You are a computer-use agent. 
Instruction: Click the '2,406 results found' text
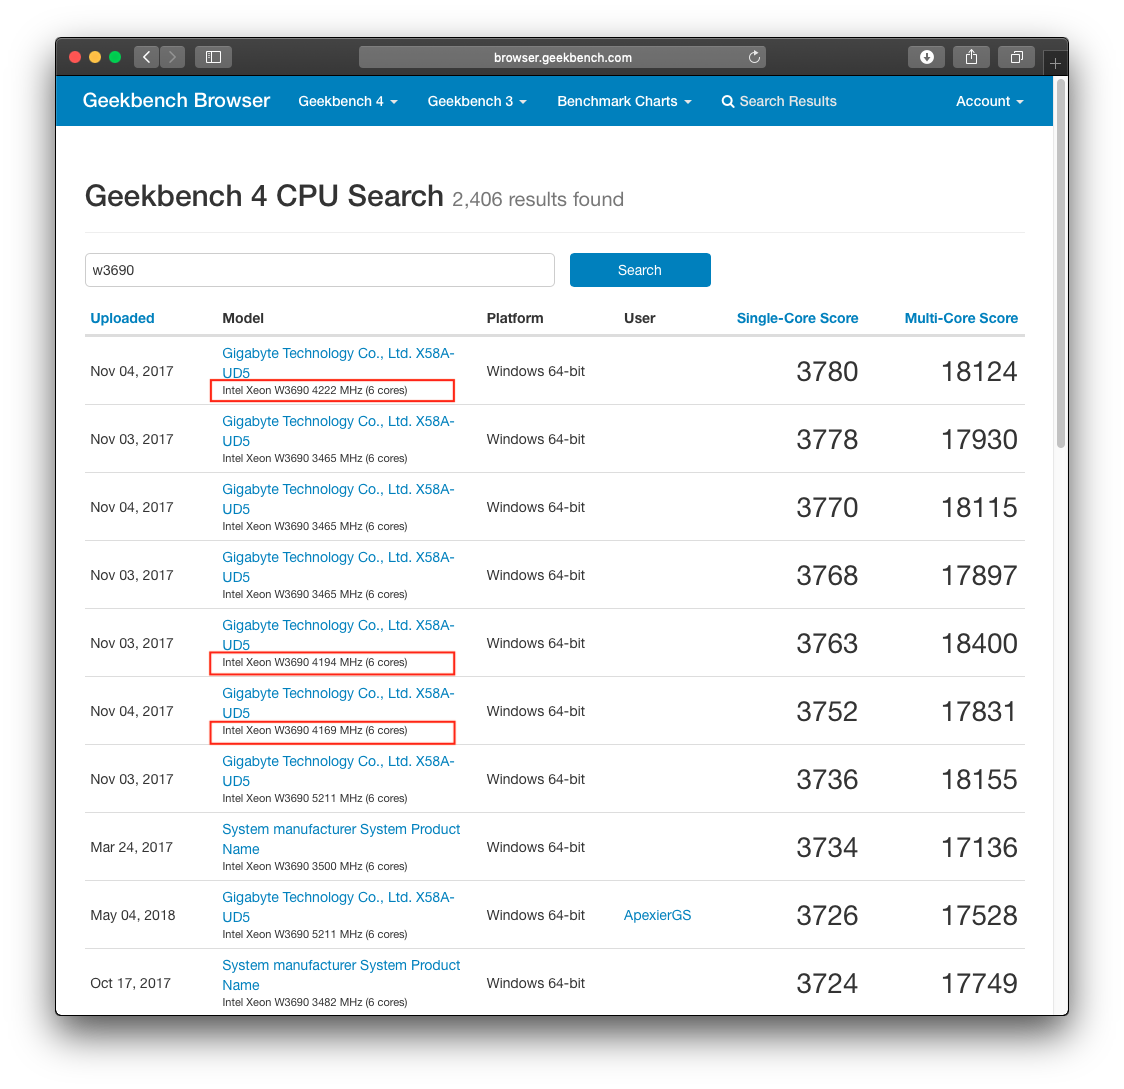(538, 199)
